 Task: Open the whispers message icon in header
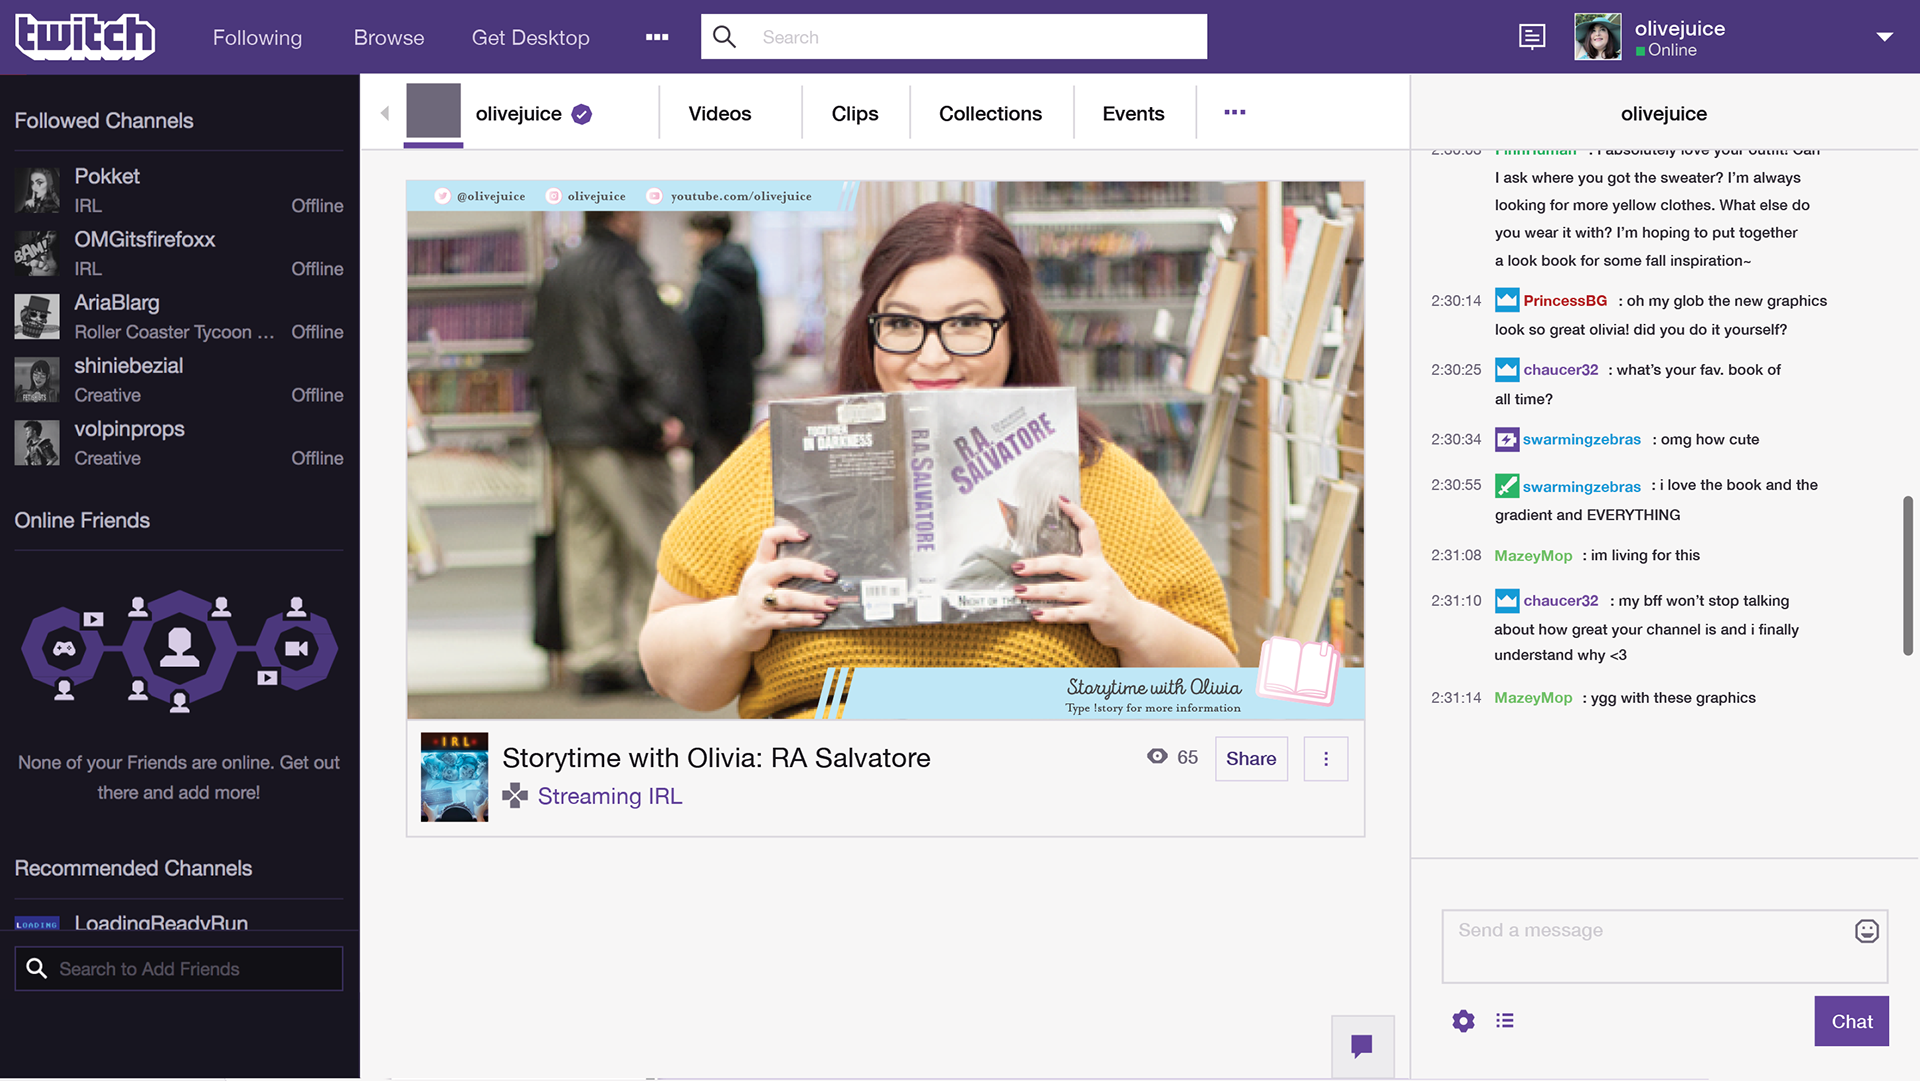[x=1532, y=37]
